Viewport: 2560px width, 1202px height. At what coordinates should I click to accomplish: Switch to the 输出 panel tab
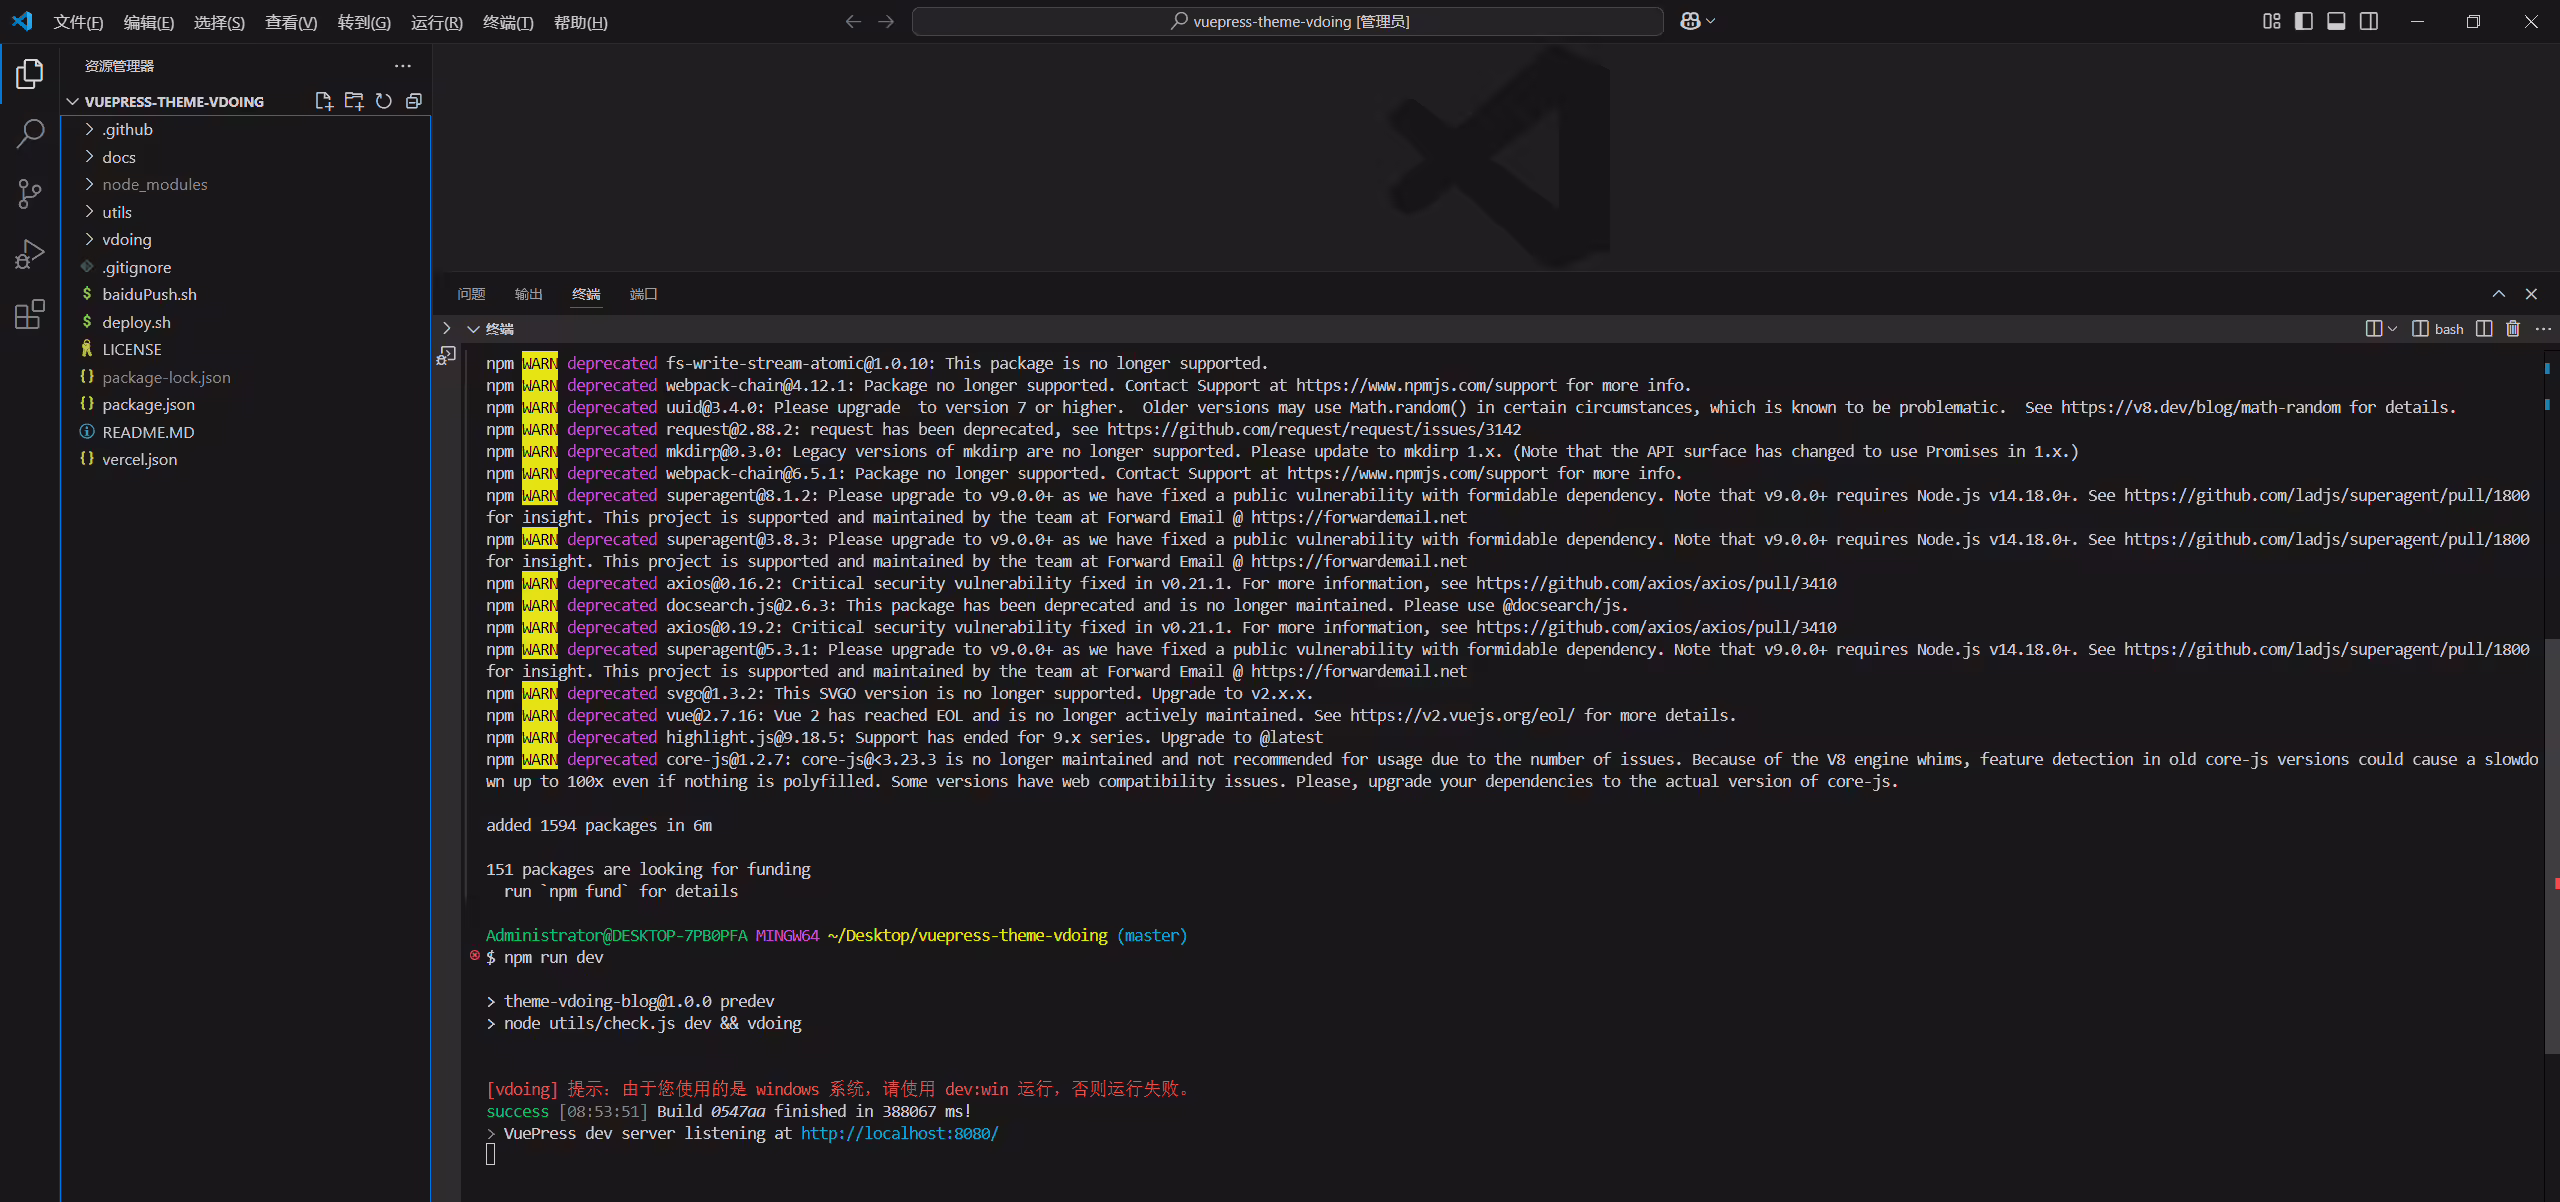[x=528, y=294]
